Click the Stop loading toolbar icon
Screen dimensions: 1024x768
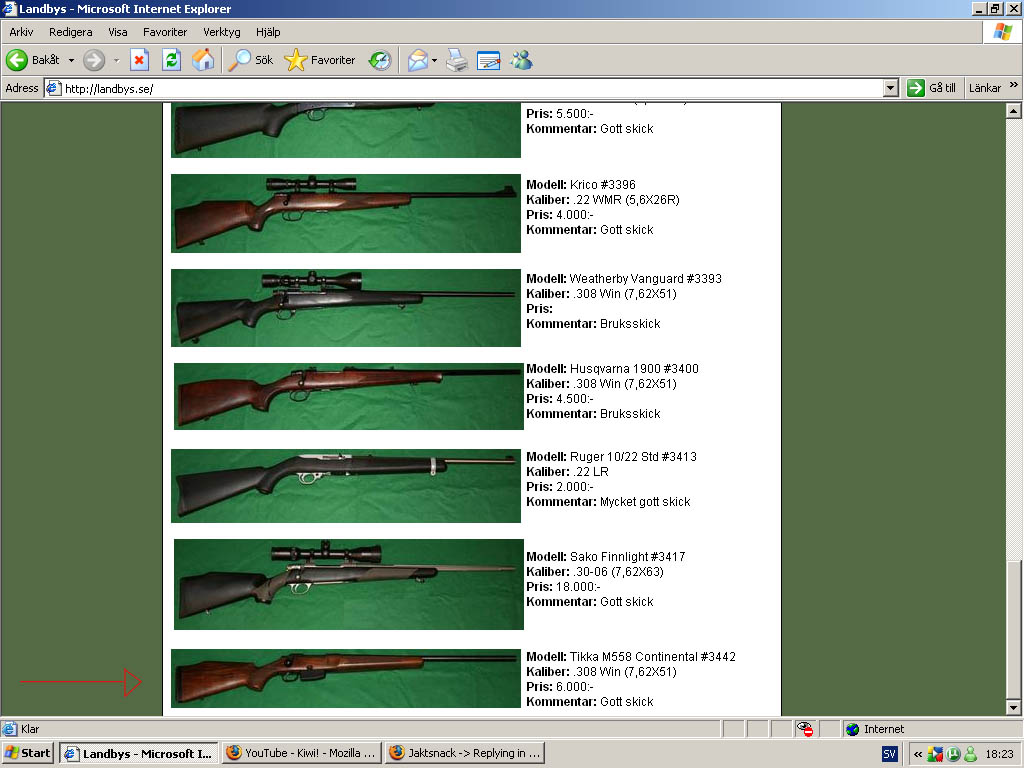point(139,60)
